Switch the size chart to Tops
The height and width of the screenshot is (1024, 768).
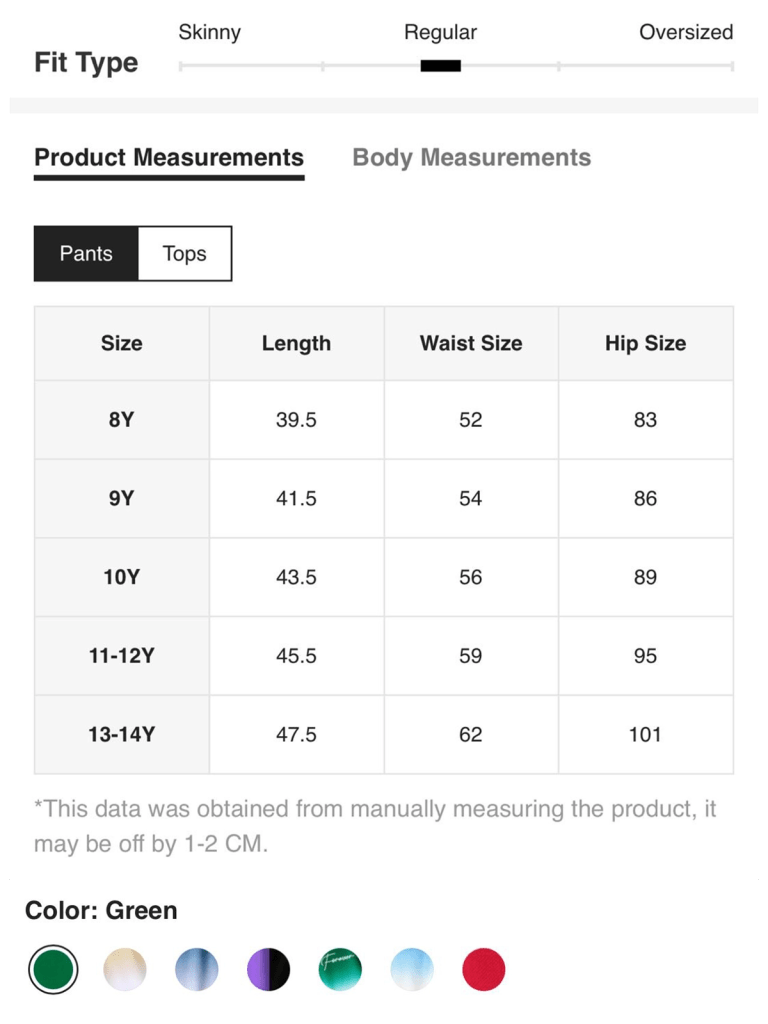(x=184, y=254)
